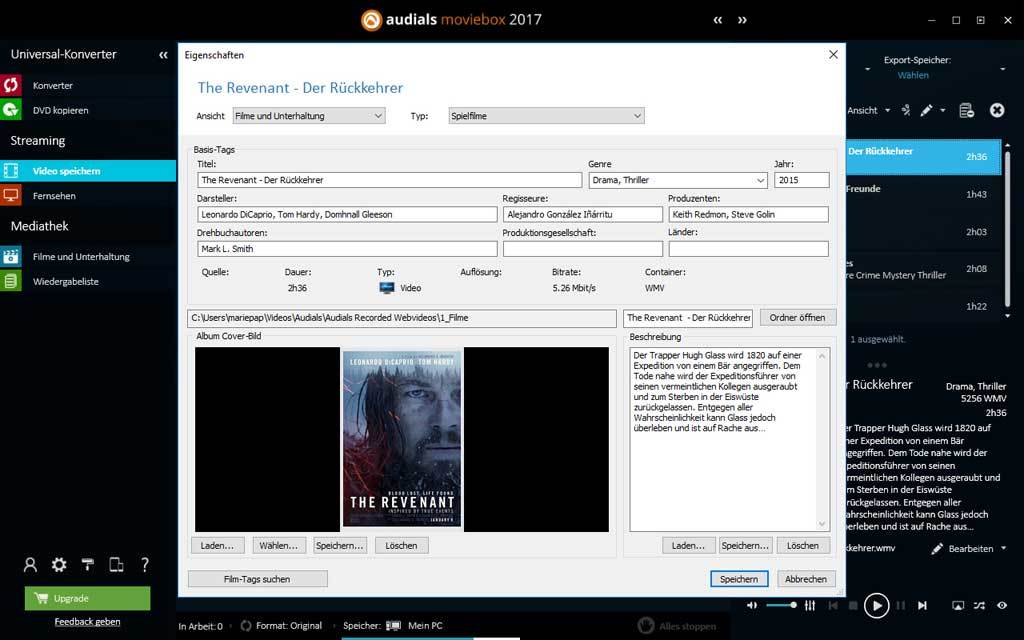The width and height of the screenshot is (1024, 640).
Task: Click Laden under Album Cover-Bild
Action: coord(217,545)
